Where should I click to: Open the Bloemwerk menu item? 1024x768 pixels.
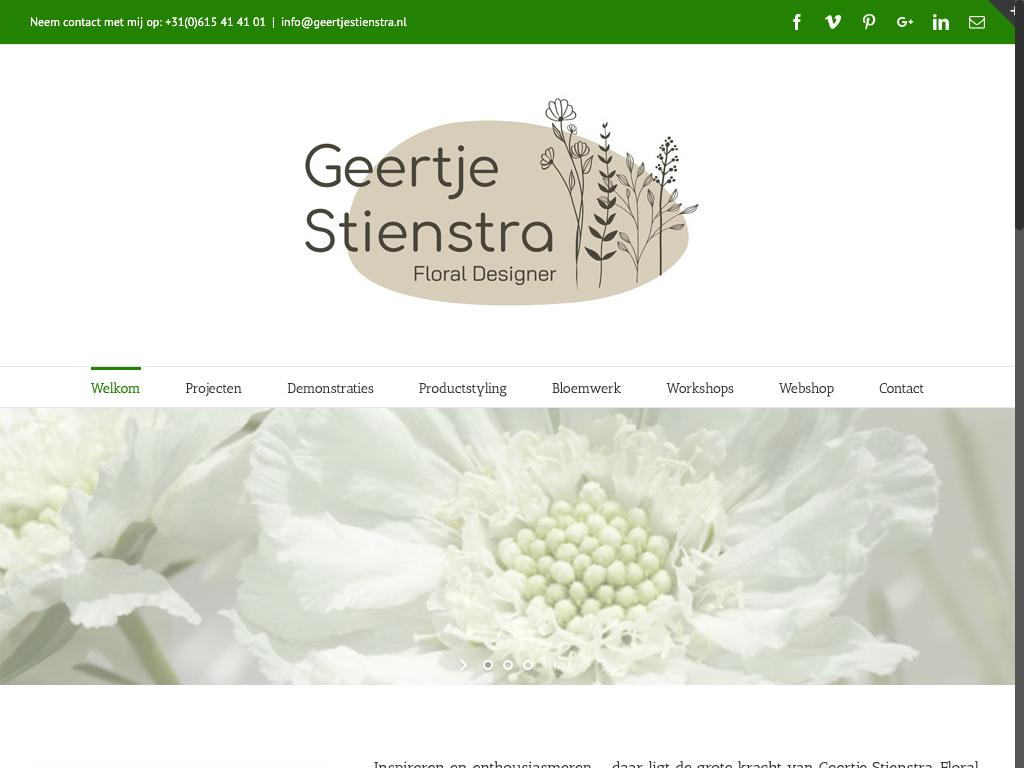pyautogui.click(x=586, y=388)
